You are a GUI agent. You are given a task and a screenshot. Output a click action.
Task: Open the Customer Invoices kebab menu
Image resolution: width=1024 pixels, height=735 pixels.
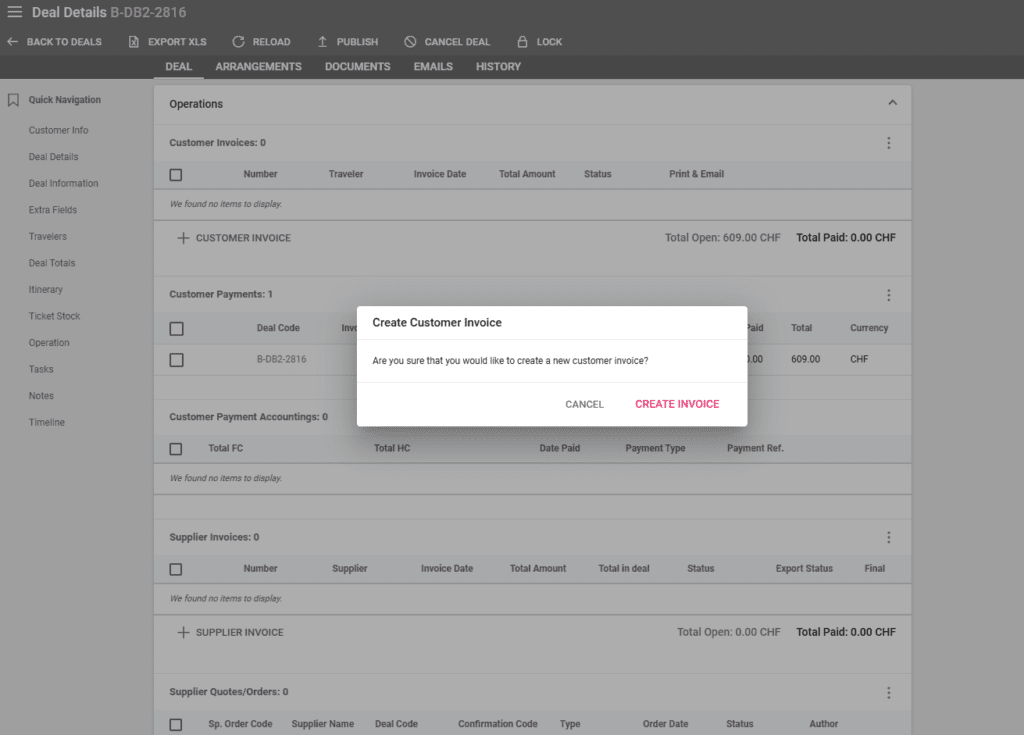[x=888, y=142]
